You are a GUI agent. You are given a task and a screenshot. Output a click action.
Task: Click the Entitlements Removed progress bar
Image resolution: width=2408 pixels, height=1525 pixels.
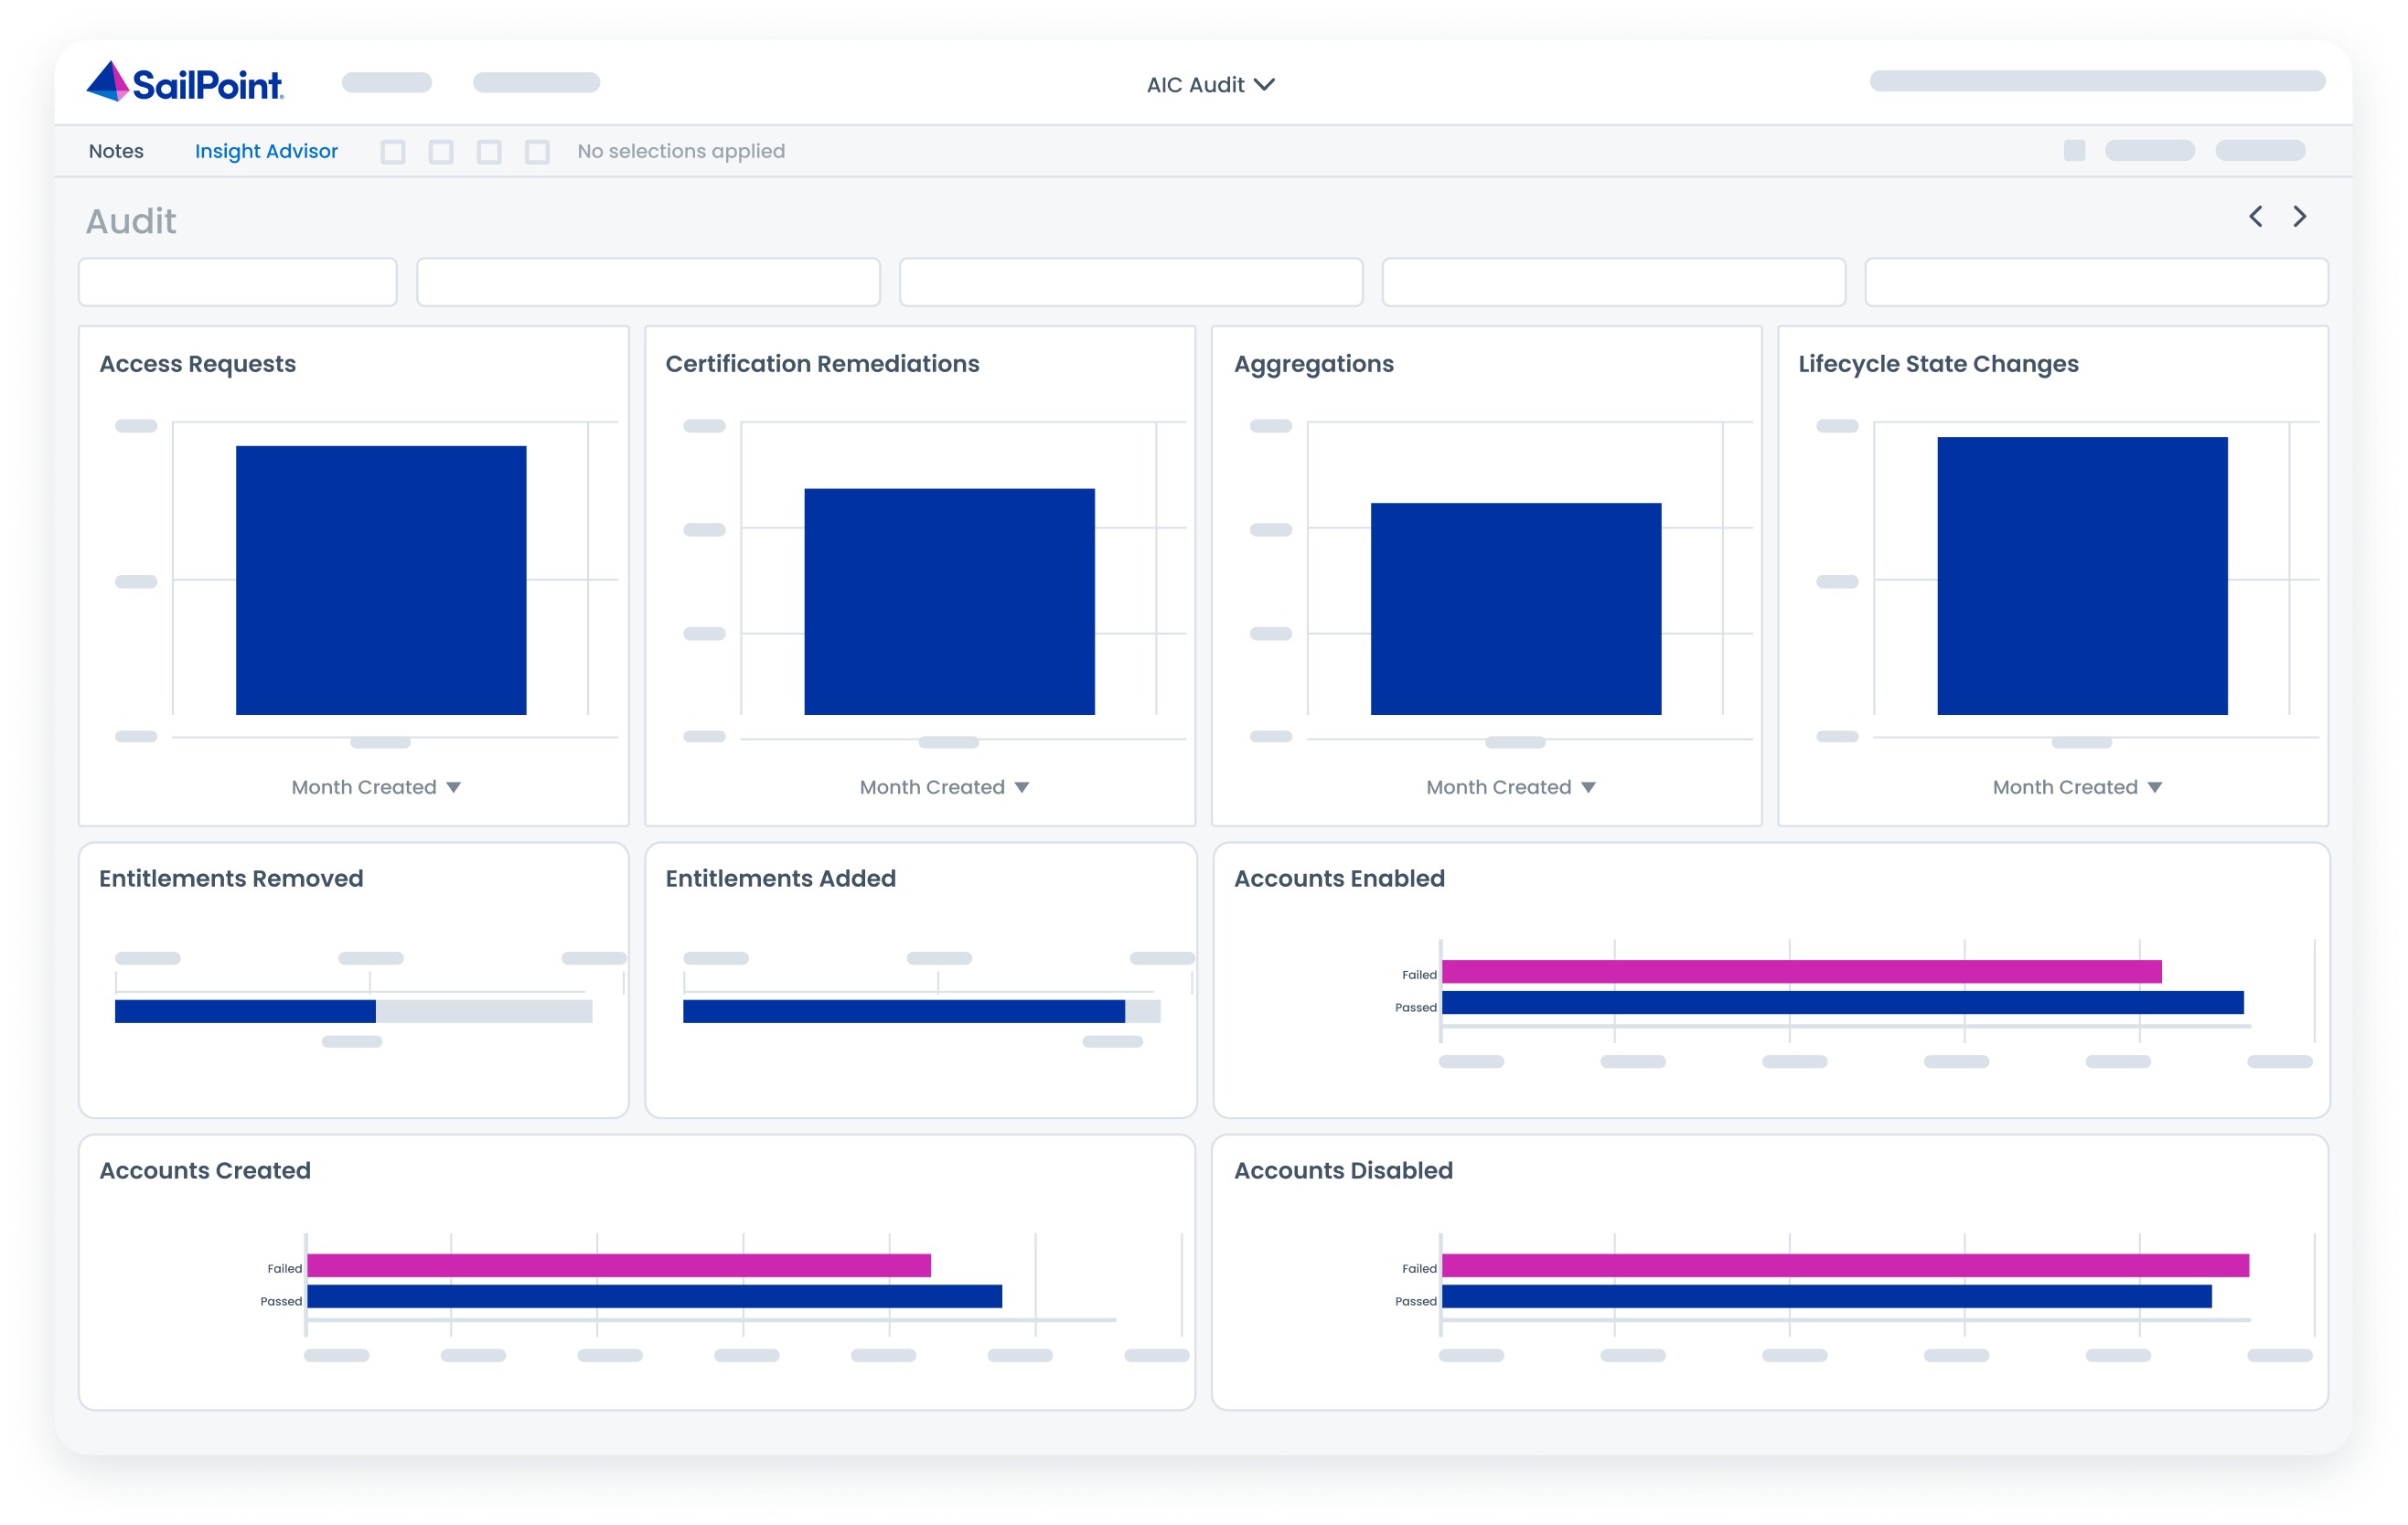(353, 1011)
